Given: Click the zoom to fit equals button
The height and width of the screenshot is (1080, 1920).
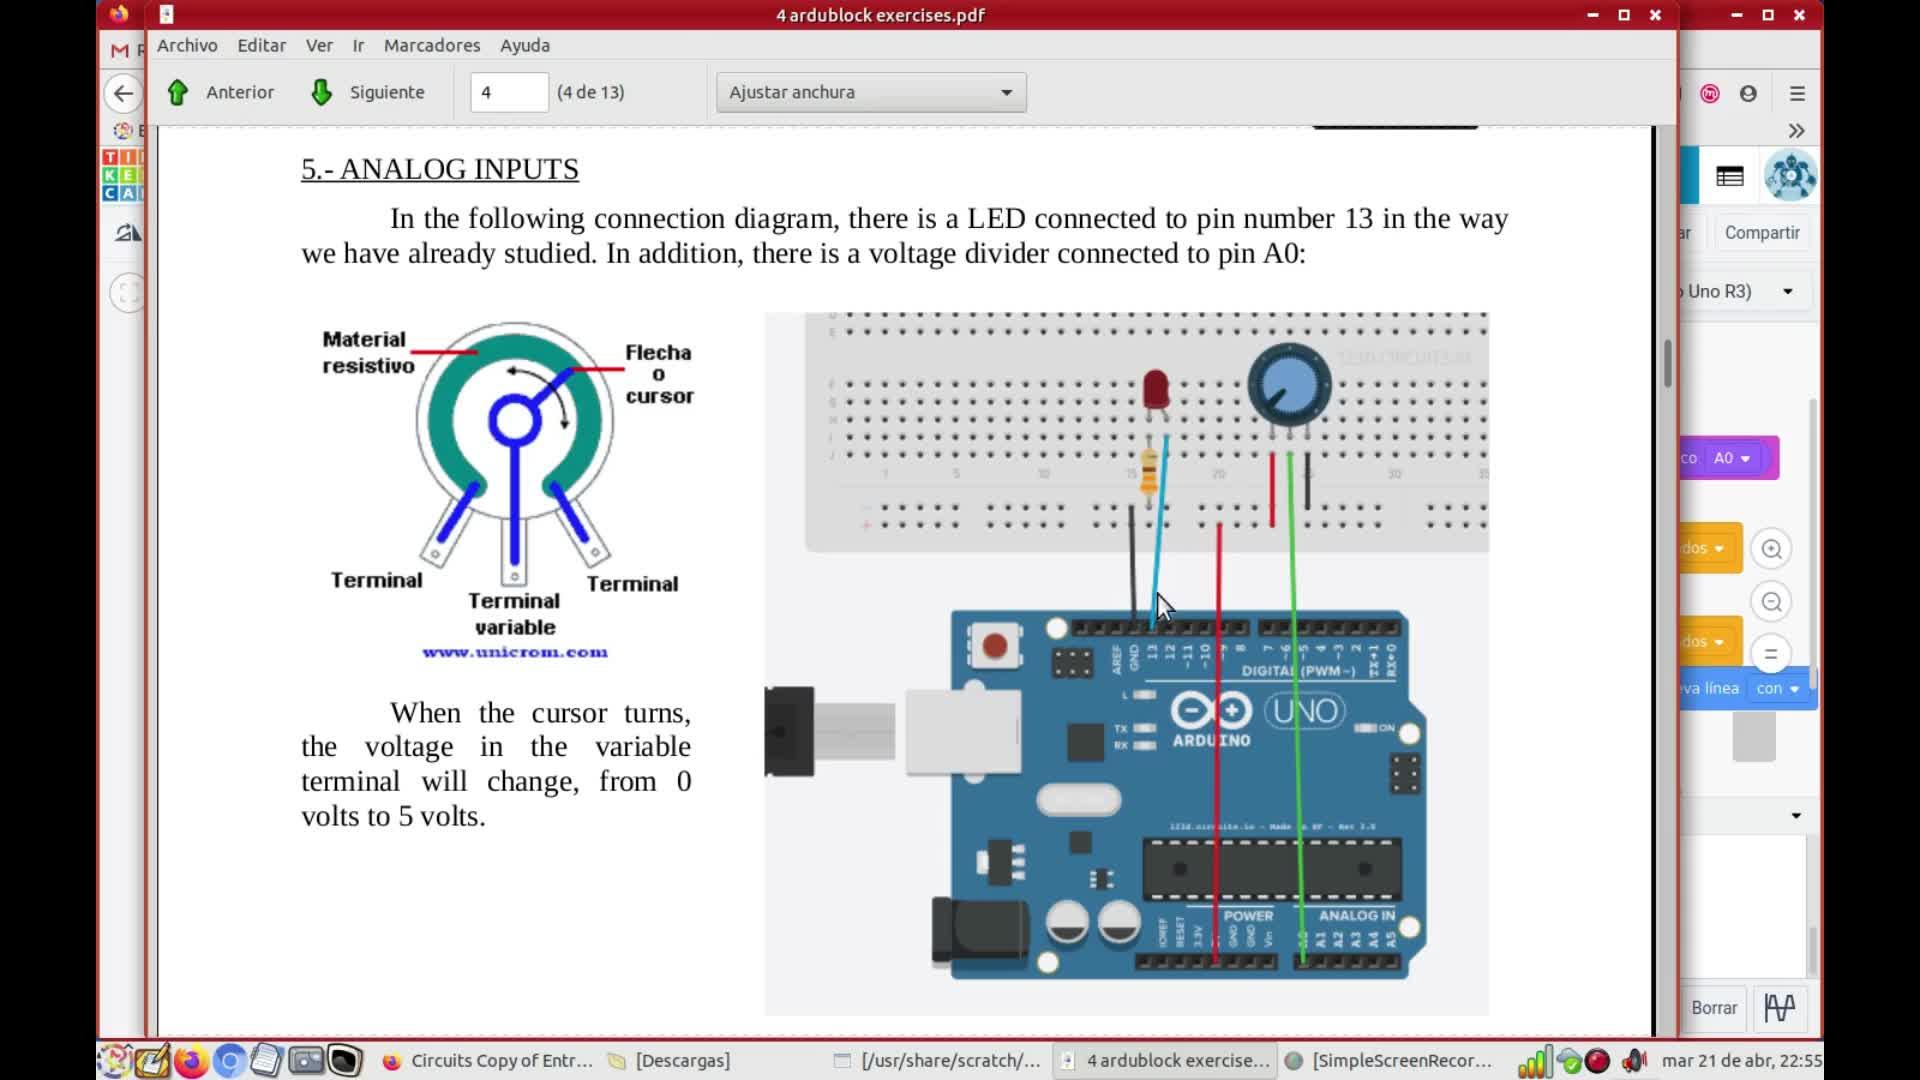Looking at the screenshot, I should tap(1771, 654).
